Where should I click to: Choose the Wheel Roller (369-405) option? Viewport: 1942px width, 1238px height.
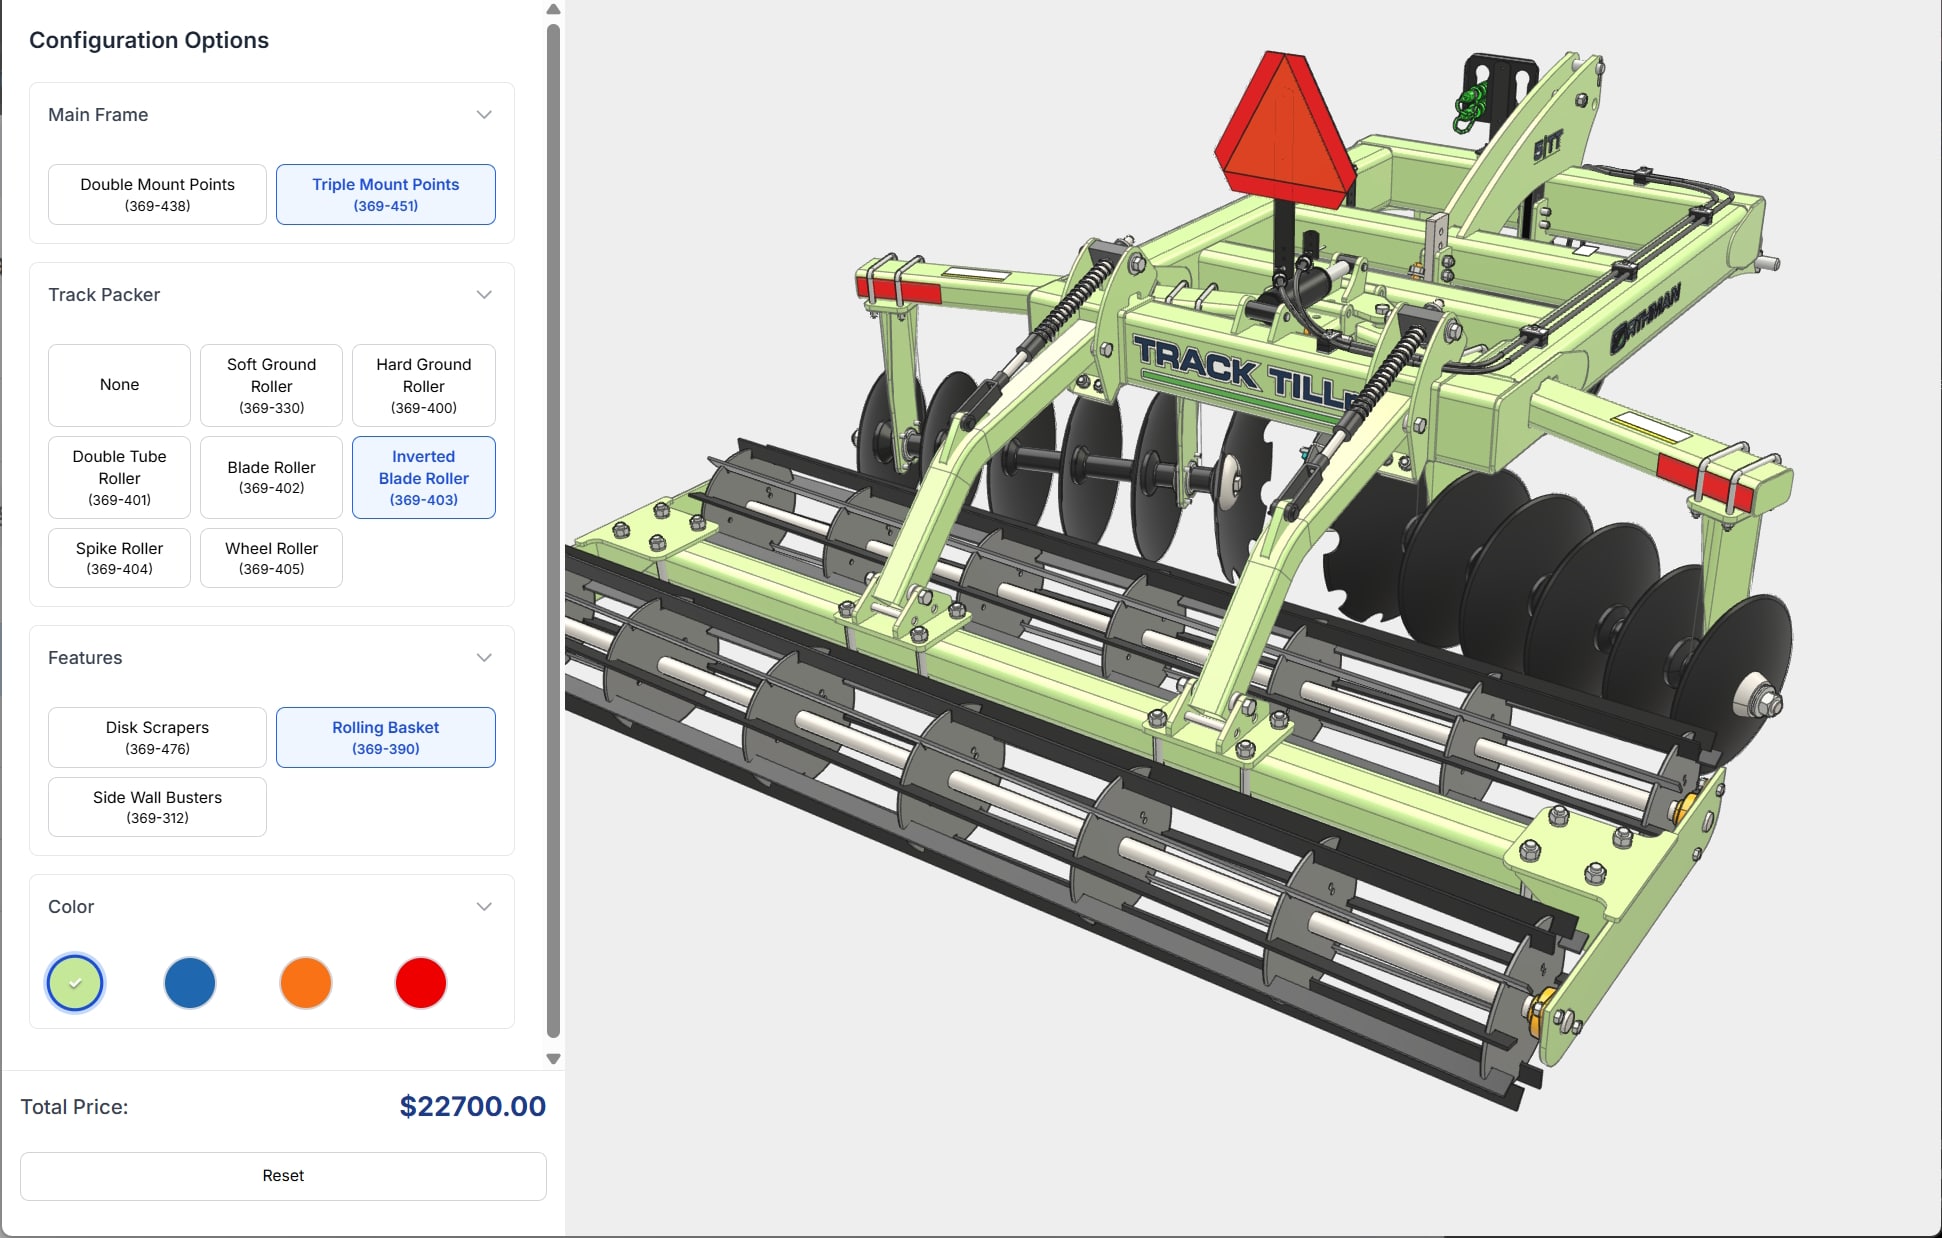pos(271,558)
